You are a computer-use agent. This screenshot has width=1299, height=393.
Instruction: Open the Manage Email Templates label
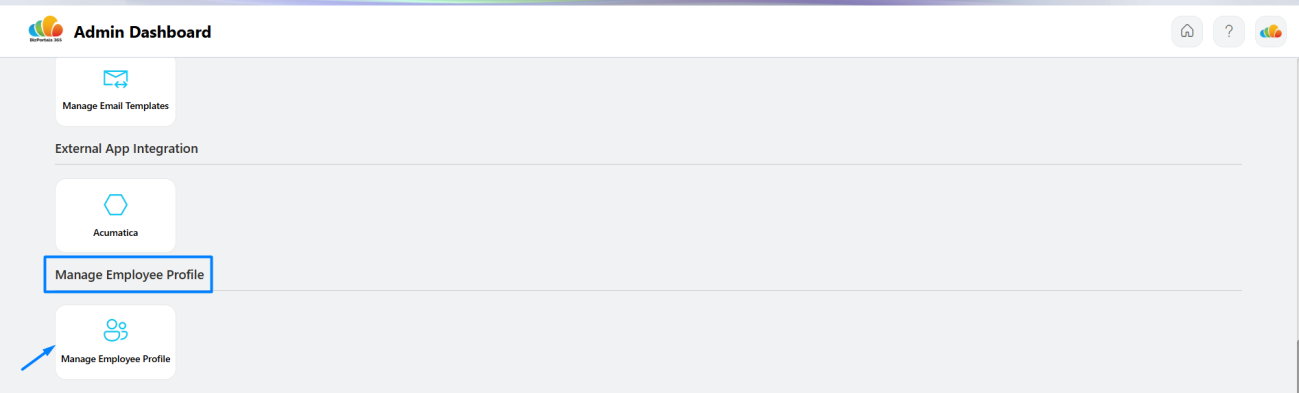click(x=116, y=106)
